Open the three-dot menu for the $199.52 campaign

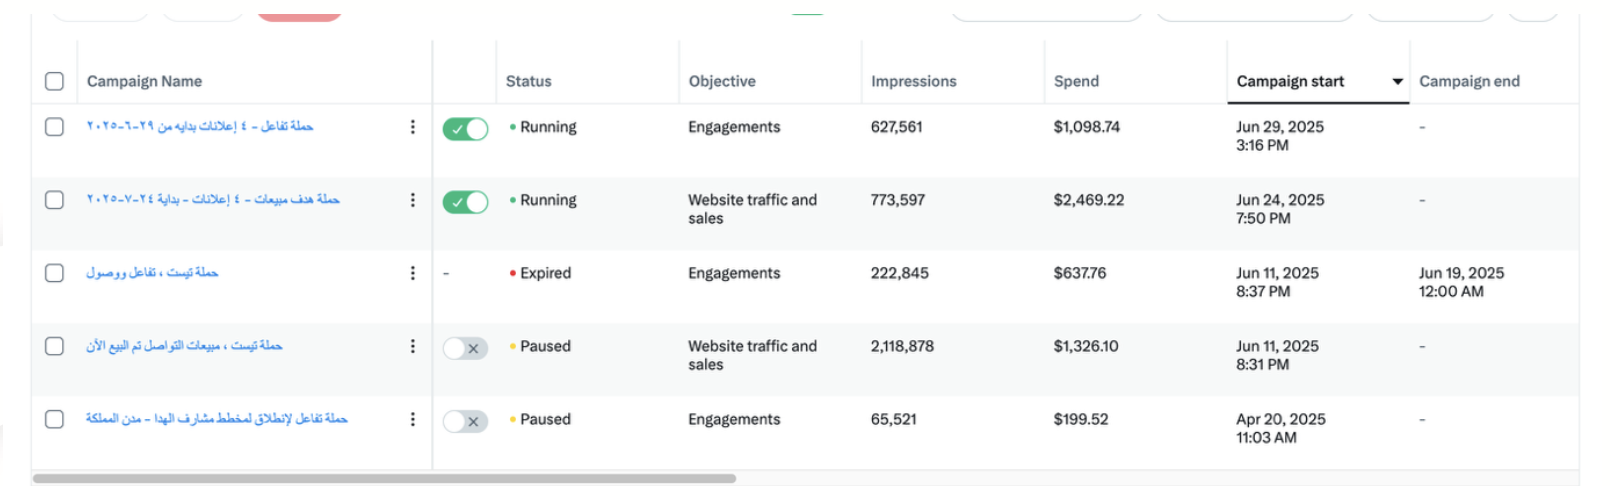pos(412,419)
